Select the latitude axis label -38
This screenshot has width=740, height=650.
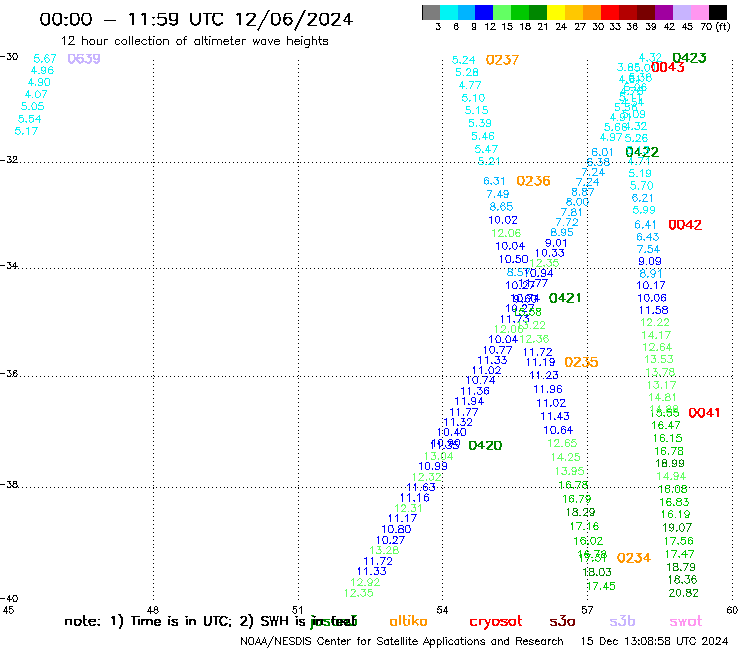[x=9, y=484]
